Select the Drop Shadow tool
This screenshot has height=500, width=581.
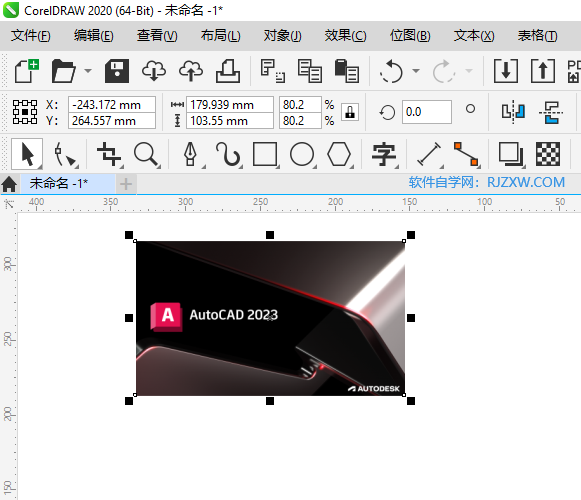[511, 154]
